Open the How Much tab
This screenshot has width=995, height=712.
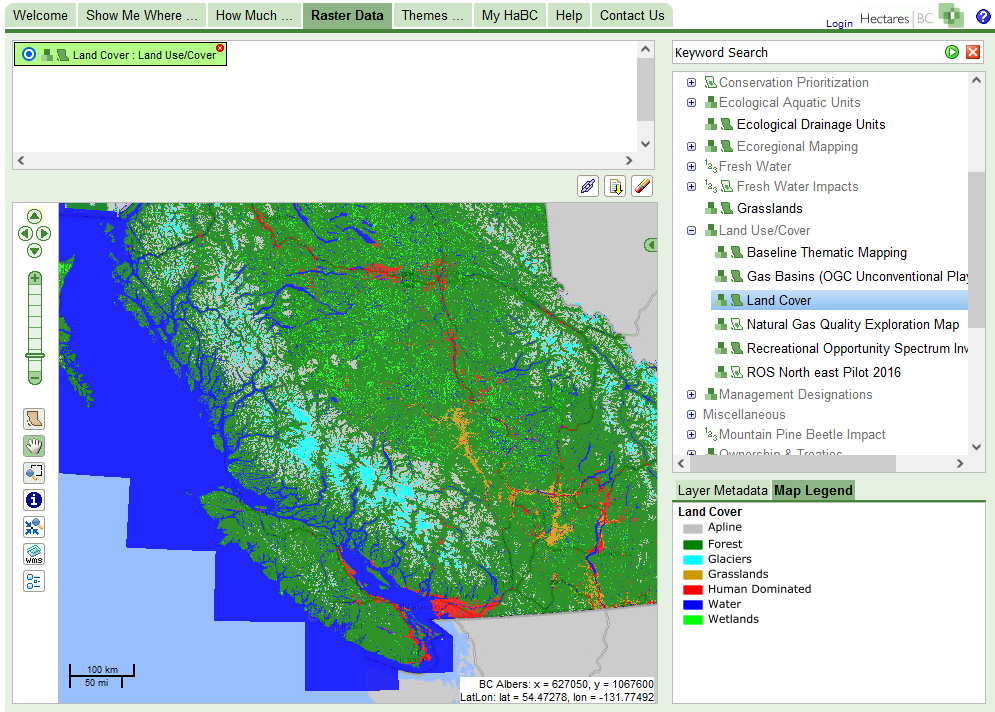(254, 15)
